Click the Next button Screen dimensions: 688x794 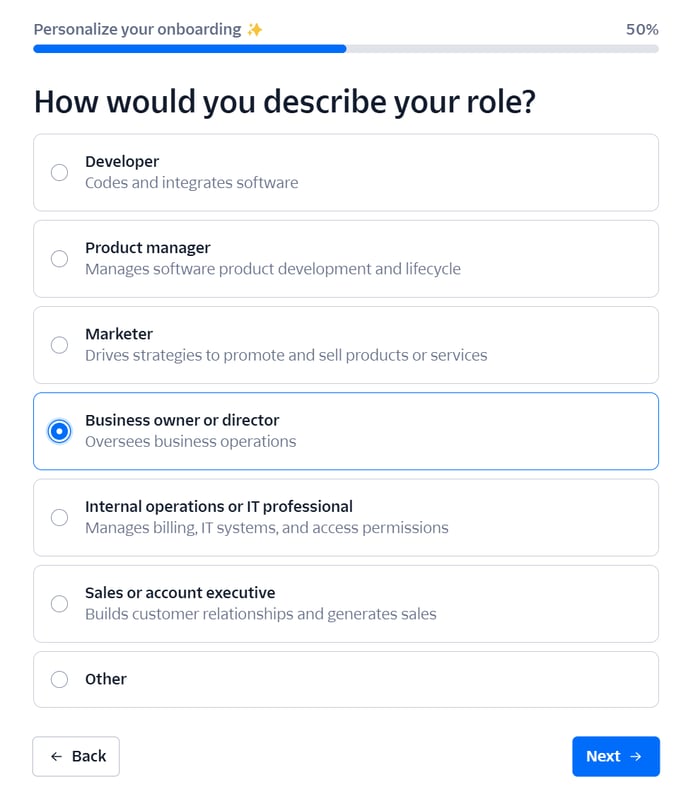[x=616, y=756]
